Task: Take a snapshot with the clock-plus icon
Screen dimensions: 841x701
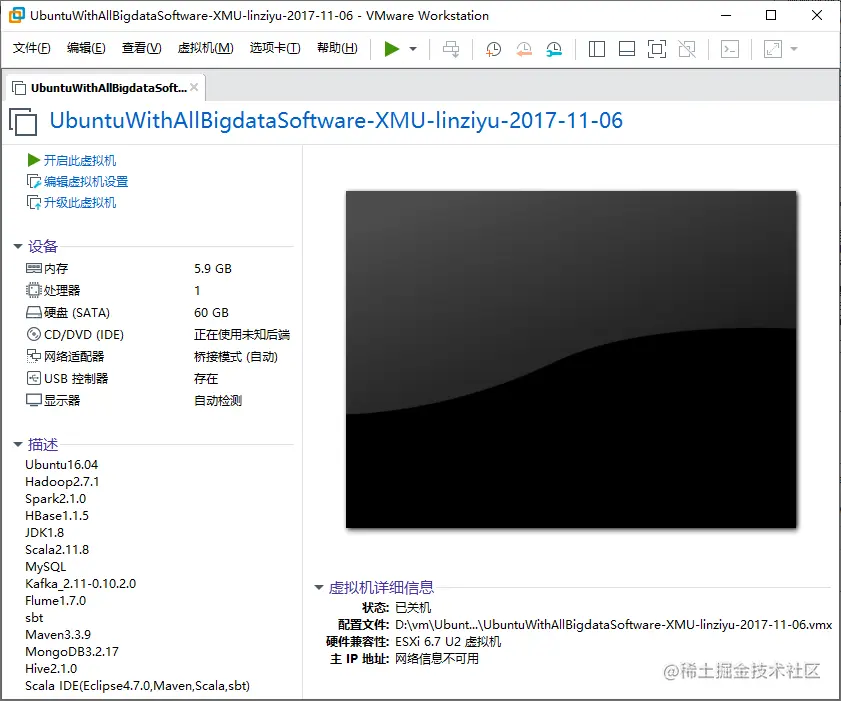Action: 493,49
